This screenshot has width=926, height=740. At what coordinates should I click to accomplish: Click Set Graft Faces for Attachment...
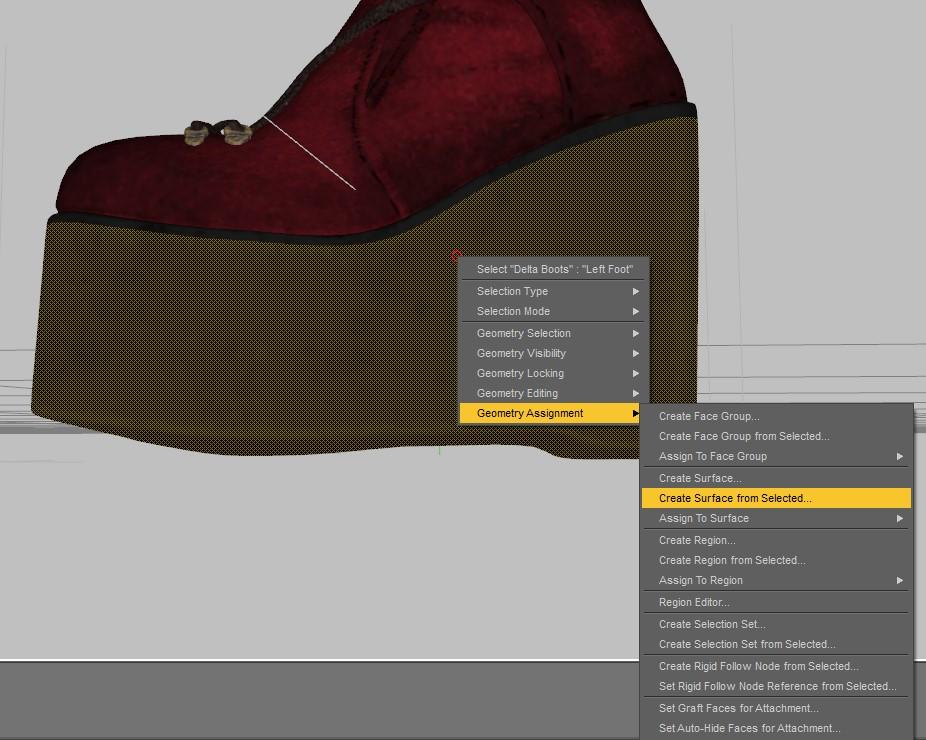(738, 708)
